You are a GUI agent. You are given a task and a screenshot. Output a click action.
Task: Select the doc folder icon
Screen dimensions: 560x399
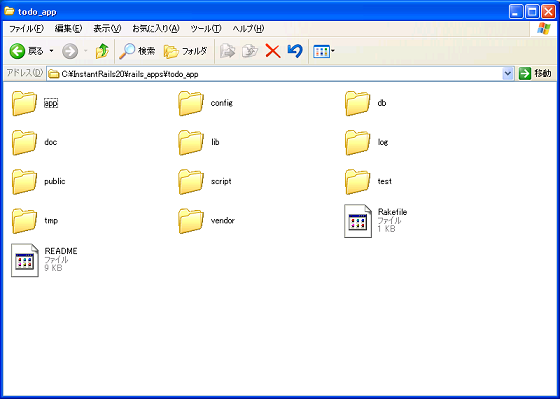[x=24, y=143]
